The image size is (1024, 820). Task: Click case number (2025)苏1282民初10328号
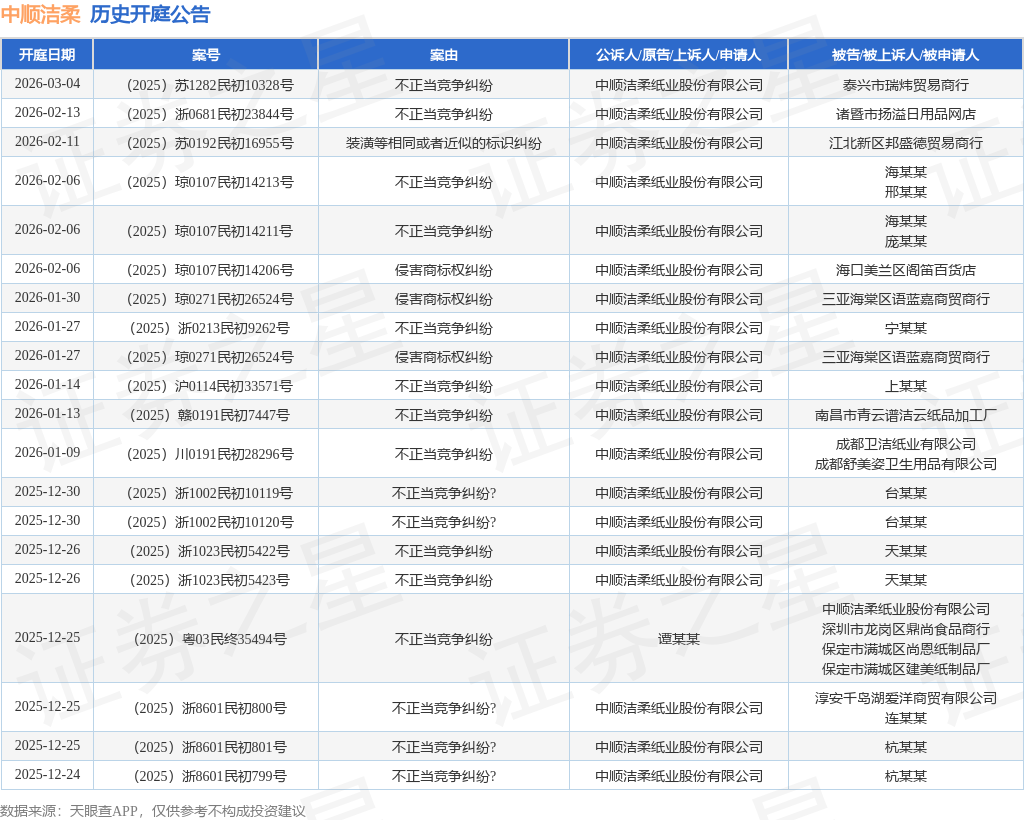tap(210, 86)
